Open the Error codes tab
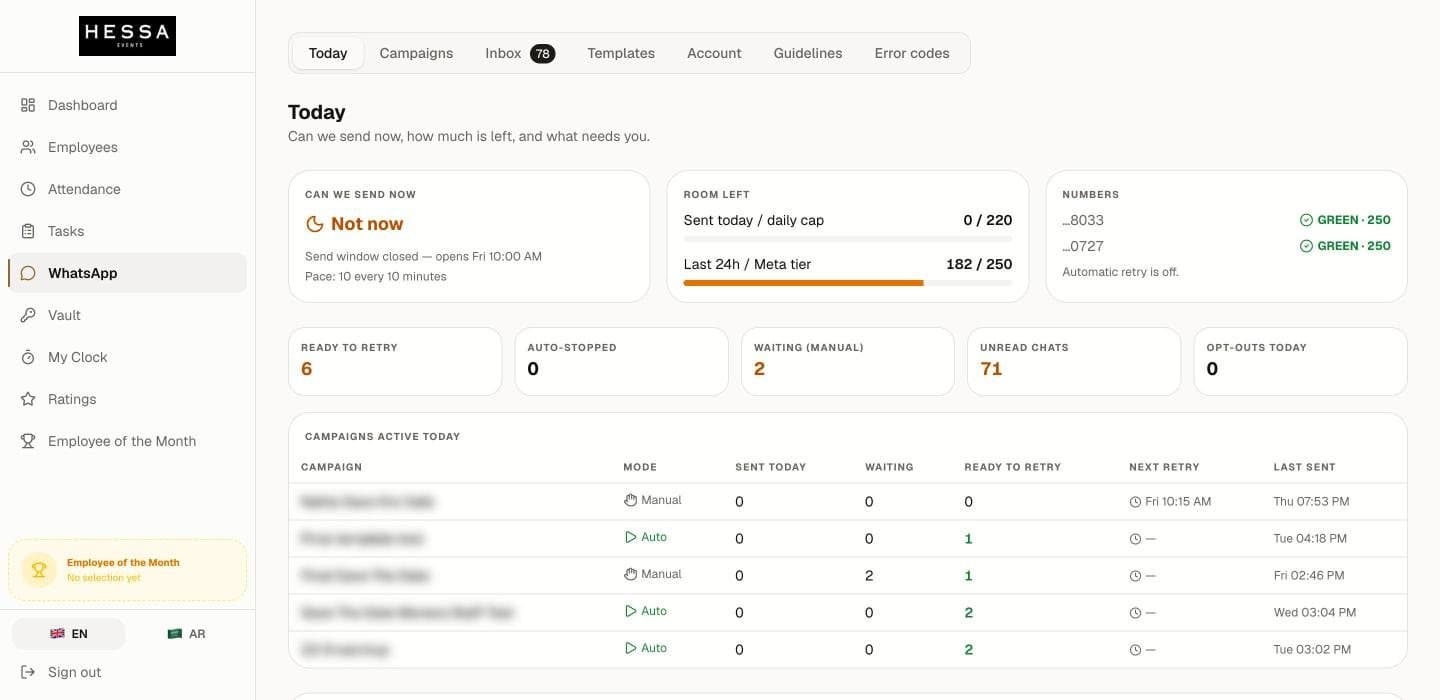Image resolution: width=1440 pixels, height=700 pixels. 912,53
